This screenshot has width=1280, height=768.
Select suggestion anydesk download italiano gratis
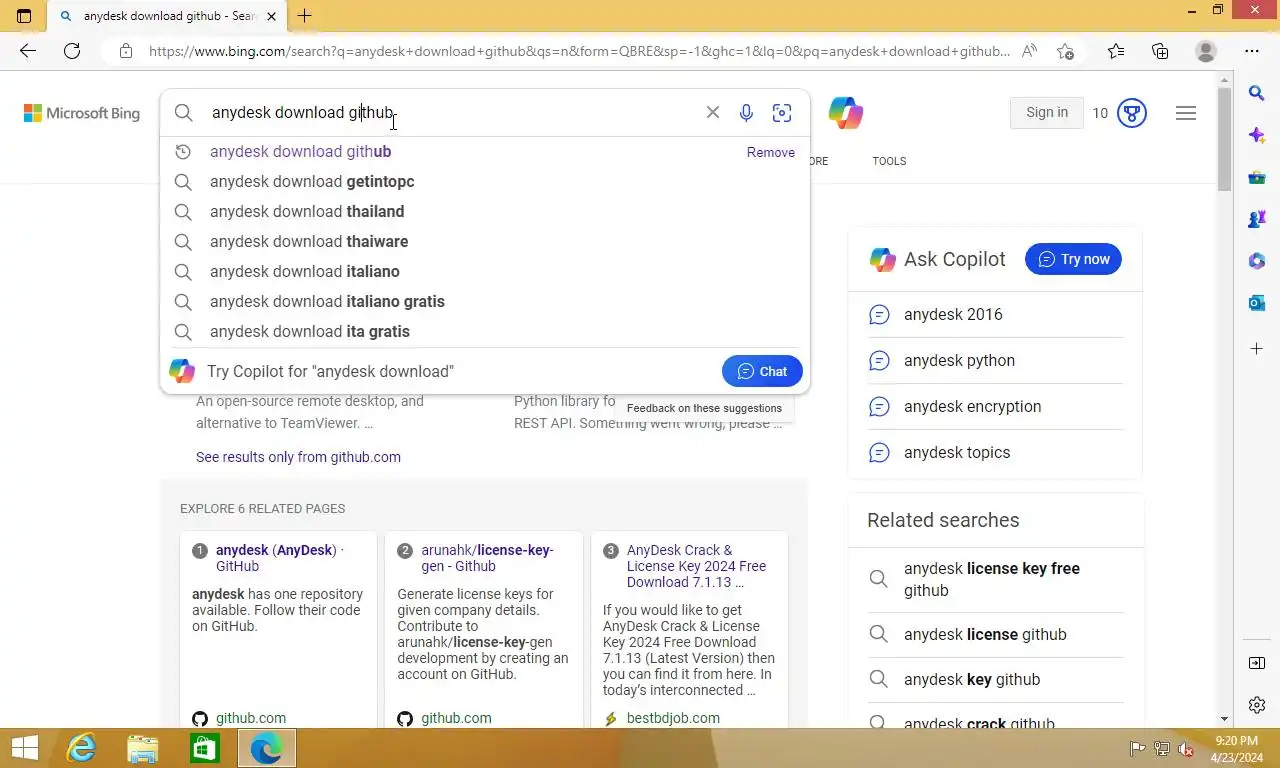485,302
